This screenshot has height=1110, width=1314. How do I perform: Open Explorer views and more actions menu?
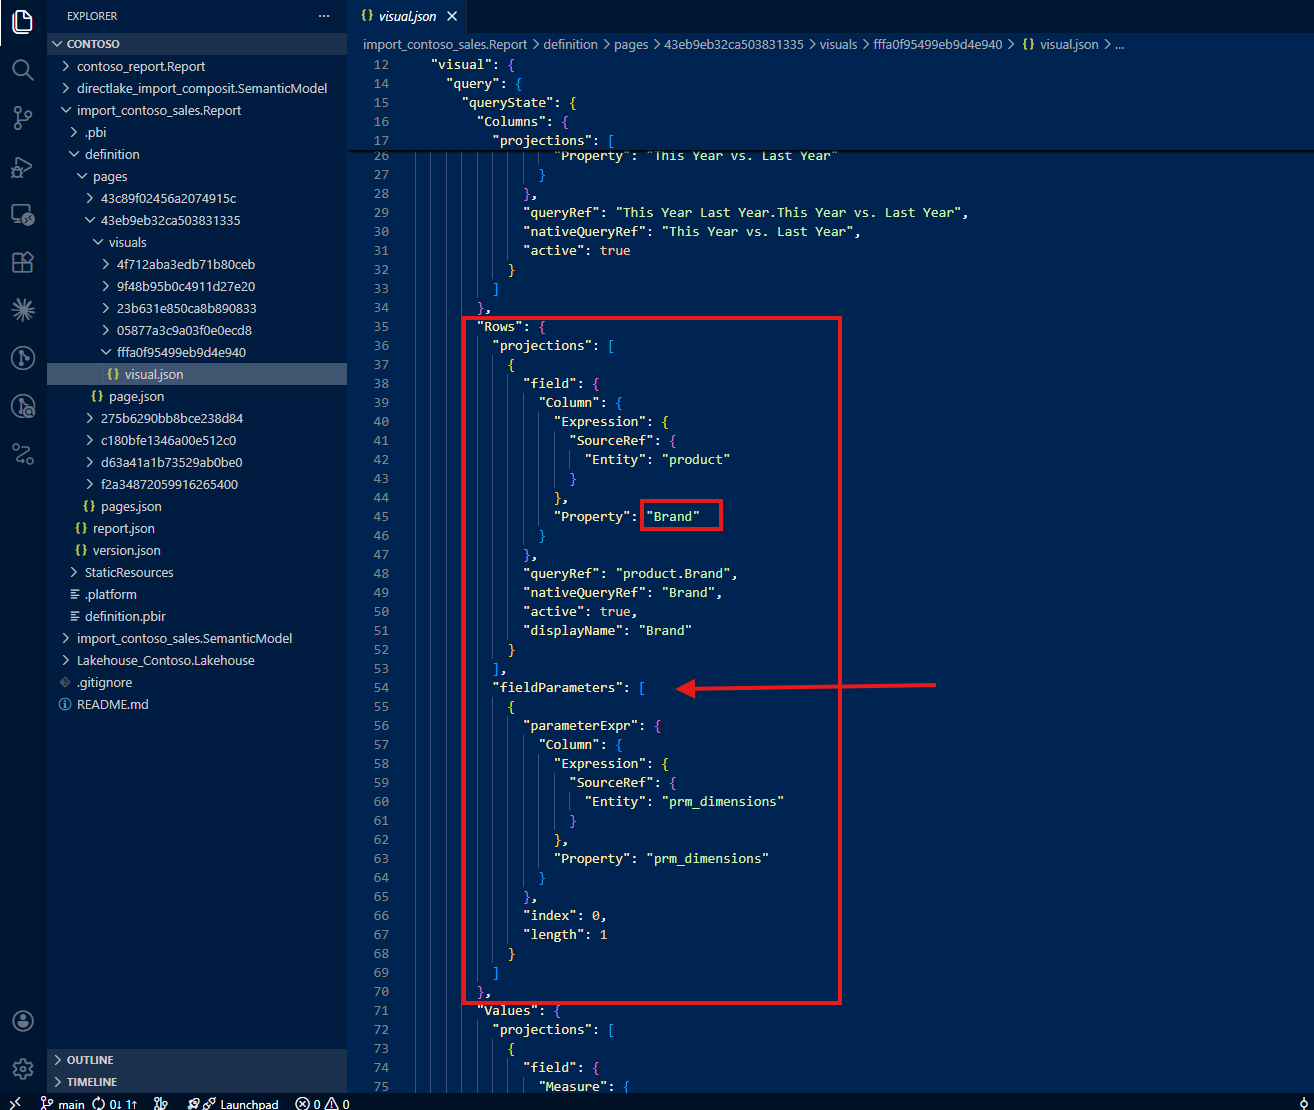tap(323, 16)
